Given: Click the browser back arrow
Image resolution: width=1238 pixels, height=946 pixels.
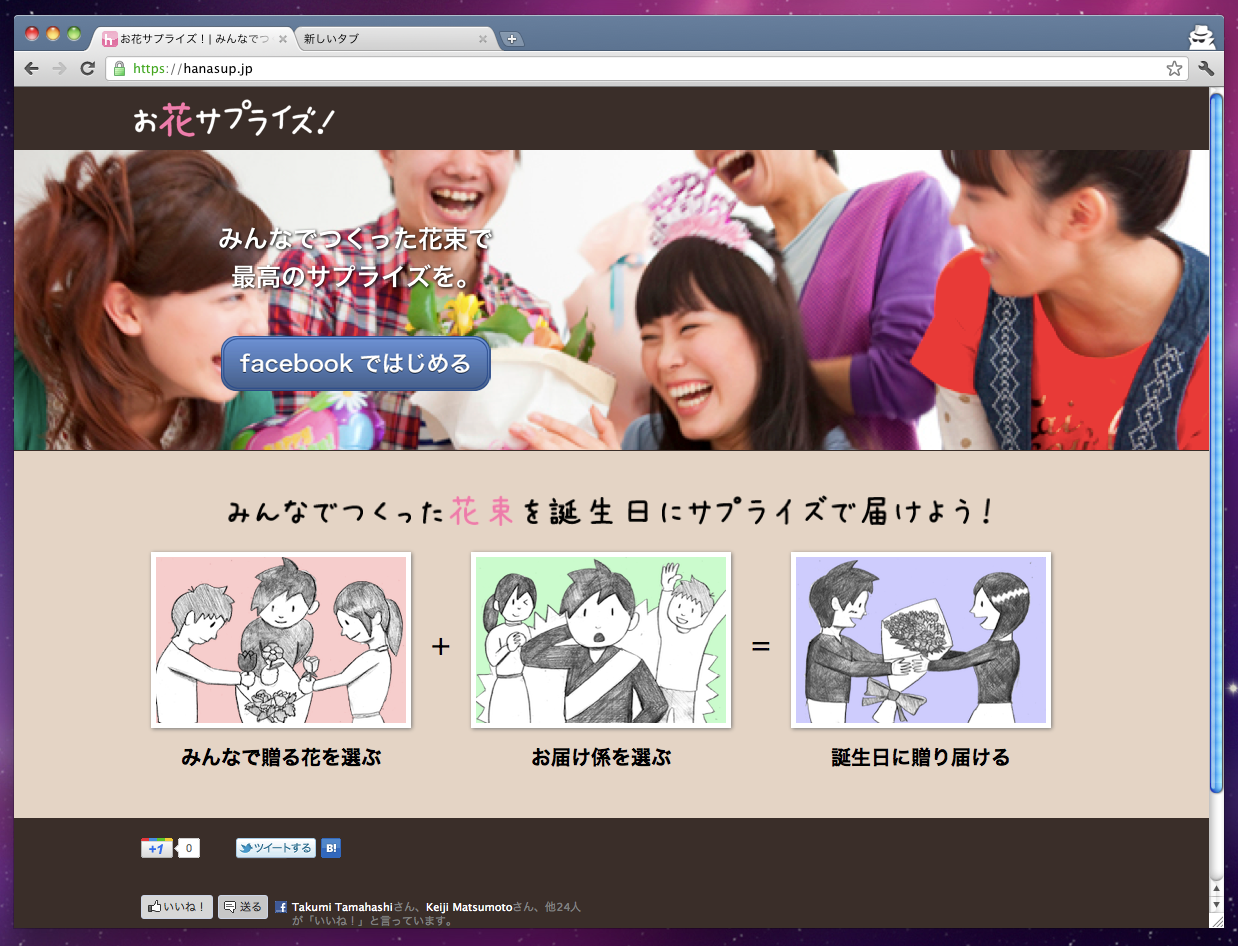Looking at the screenshot, I should 31,69.
